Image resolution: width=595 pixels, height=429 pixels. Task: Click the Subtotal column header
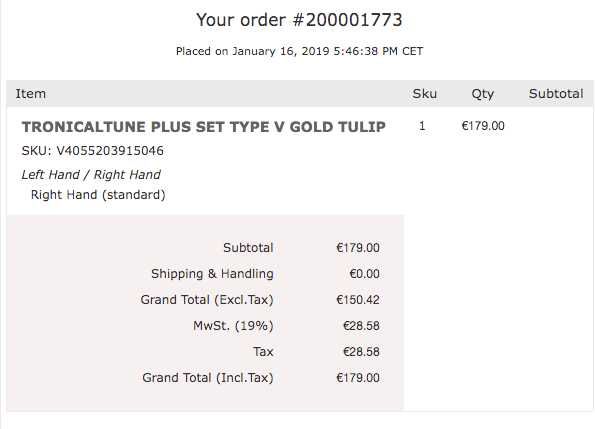pos(556,94)
